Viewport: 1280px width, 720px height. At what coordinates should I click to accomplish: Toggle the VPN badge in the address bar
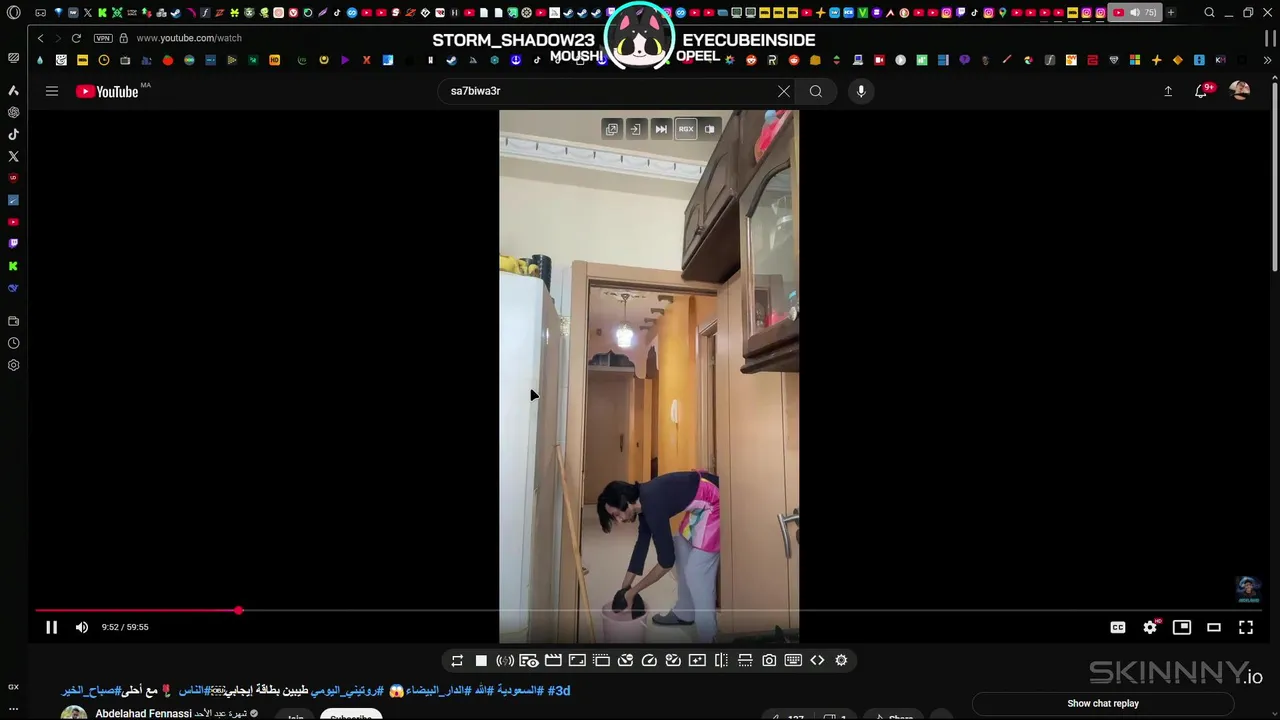point(103,38)
